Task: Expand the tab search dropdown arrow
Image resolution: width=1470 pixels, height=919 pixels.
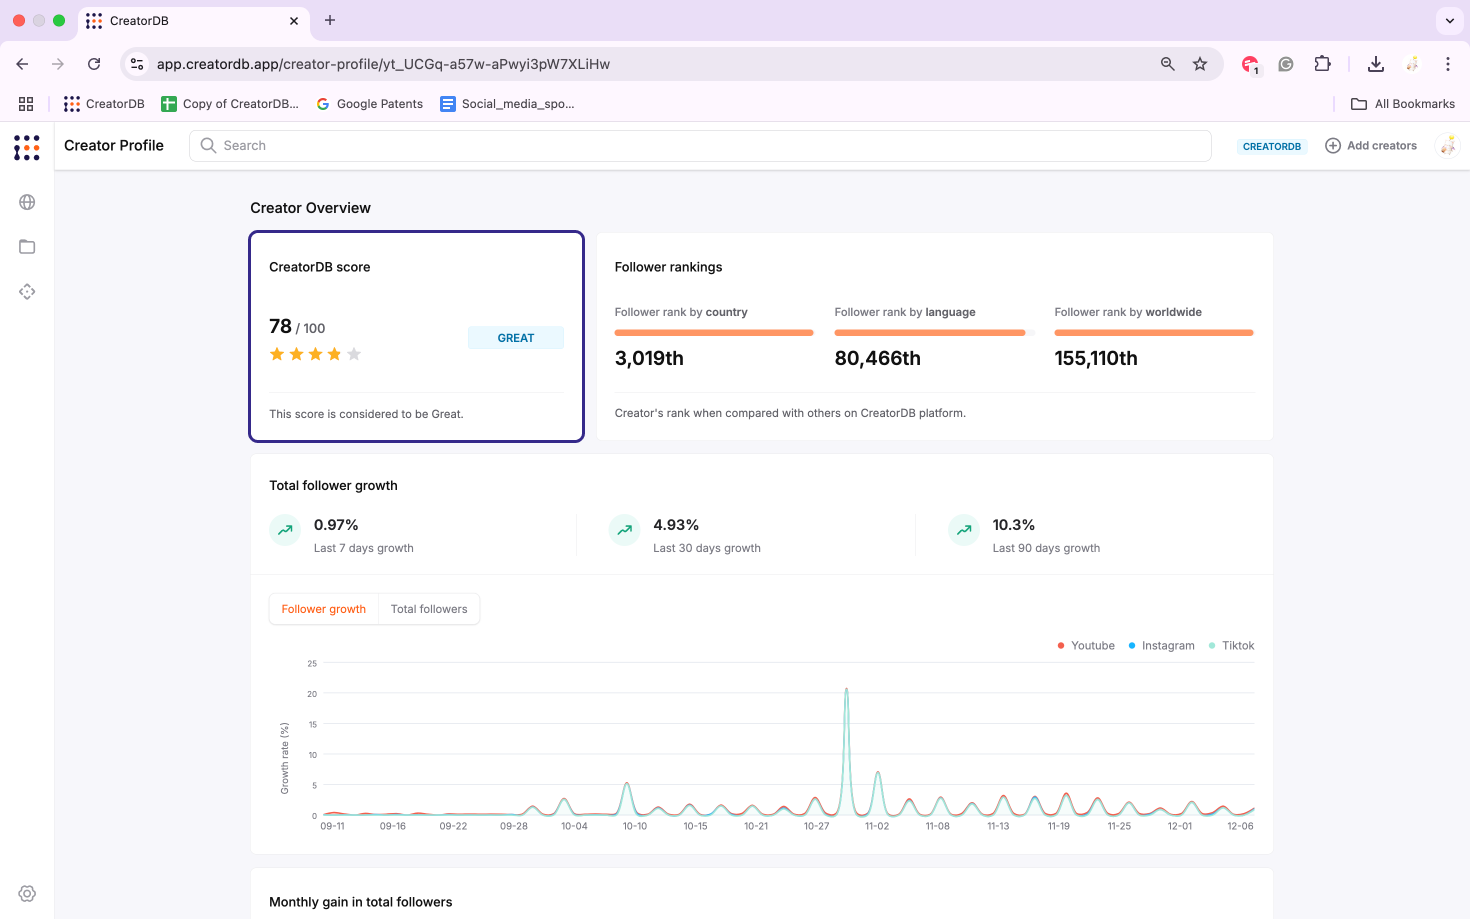Action: click(1449, 21)
